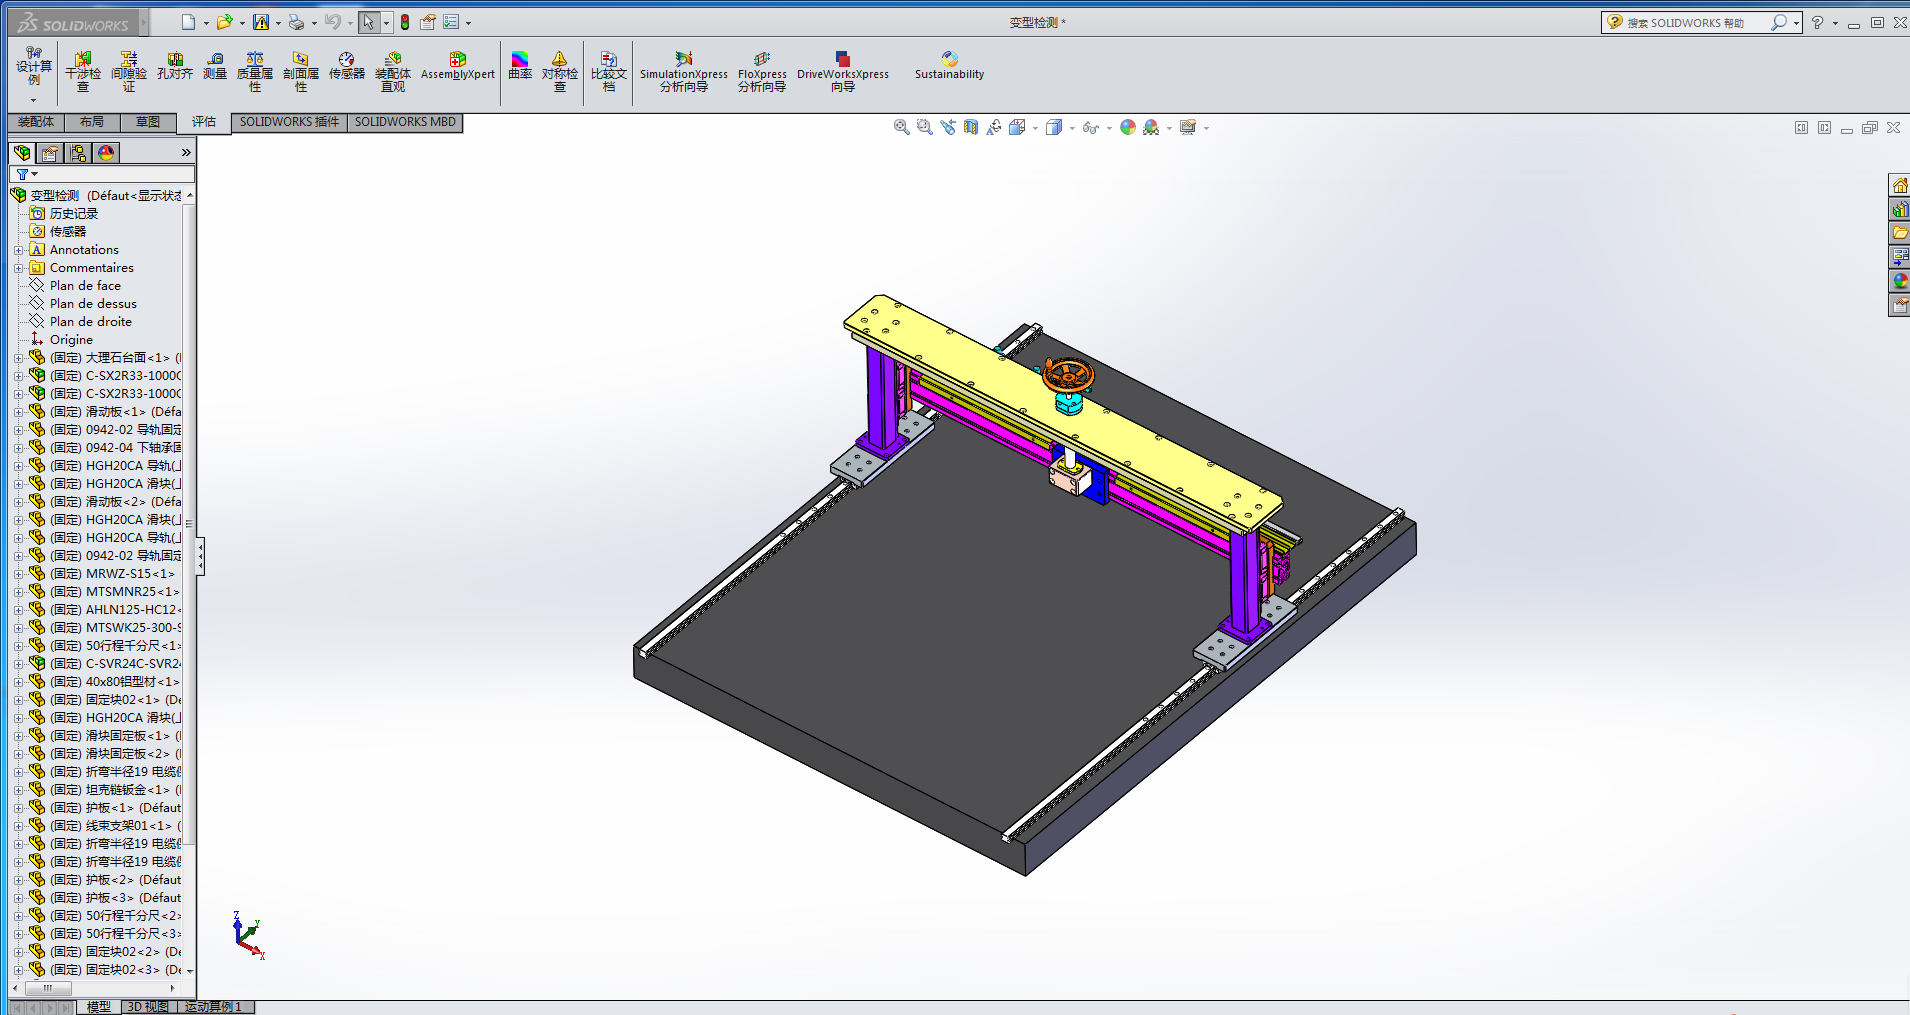Open the ConfigurationManager tab icon
Viewport: 1910px width, 1015px height.
click(78, 153)
